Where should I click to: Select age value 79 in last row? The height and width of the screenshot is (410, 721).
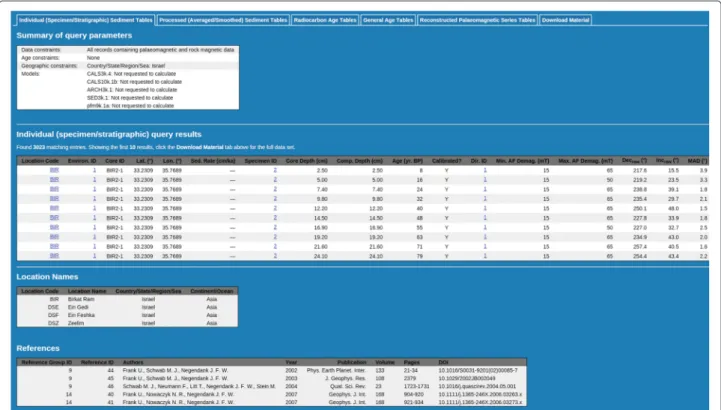419,256
